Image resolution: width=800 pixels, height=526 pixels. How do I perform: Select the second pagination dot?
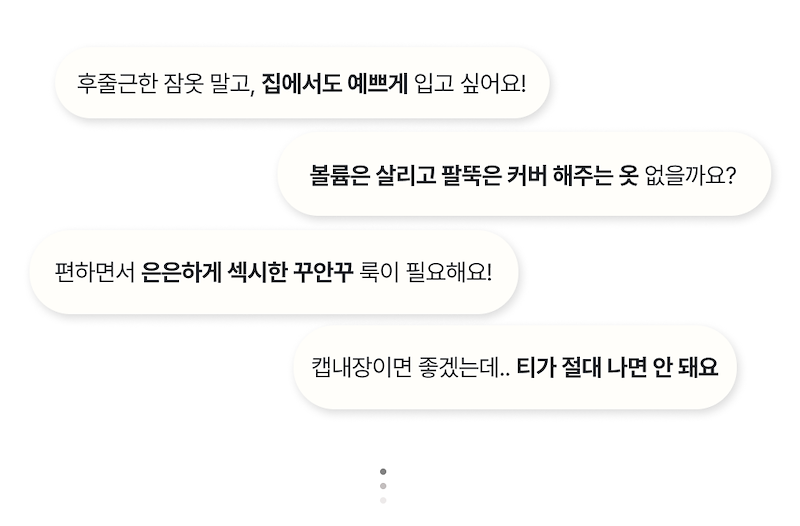click(x=383, y=486)
